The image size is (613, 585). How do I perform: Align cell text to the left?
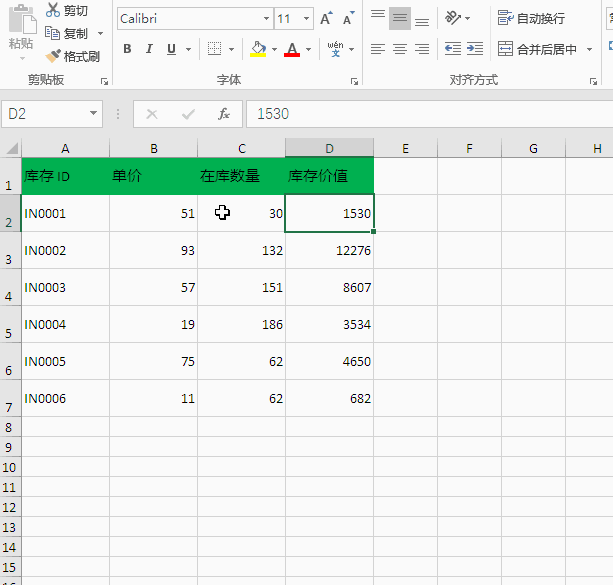(378, 49)
